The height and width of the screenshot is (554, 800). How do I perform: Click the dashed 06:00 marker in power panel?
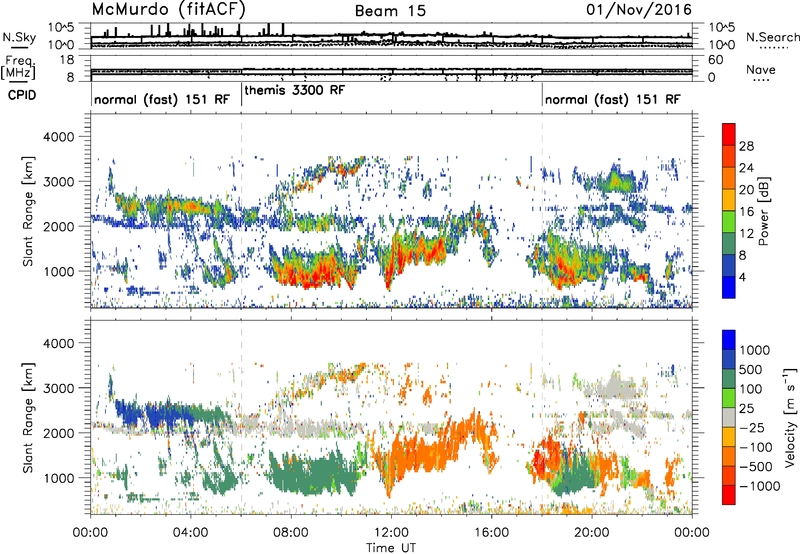[x=242, y=211]
